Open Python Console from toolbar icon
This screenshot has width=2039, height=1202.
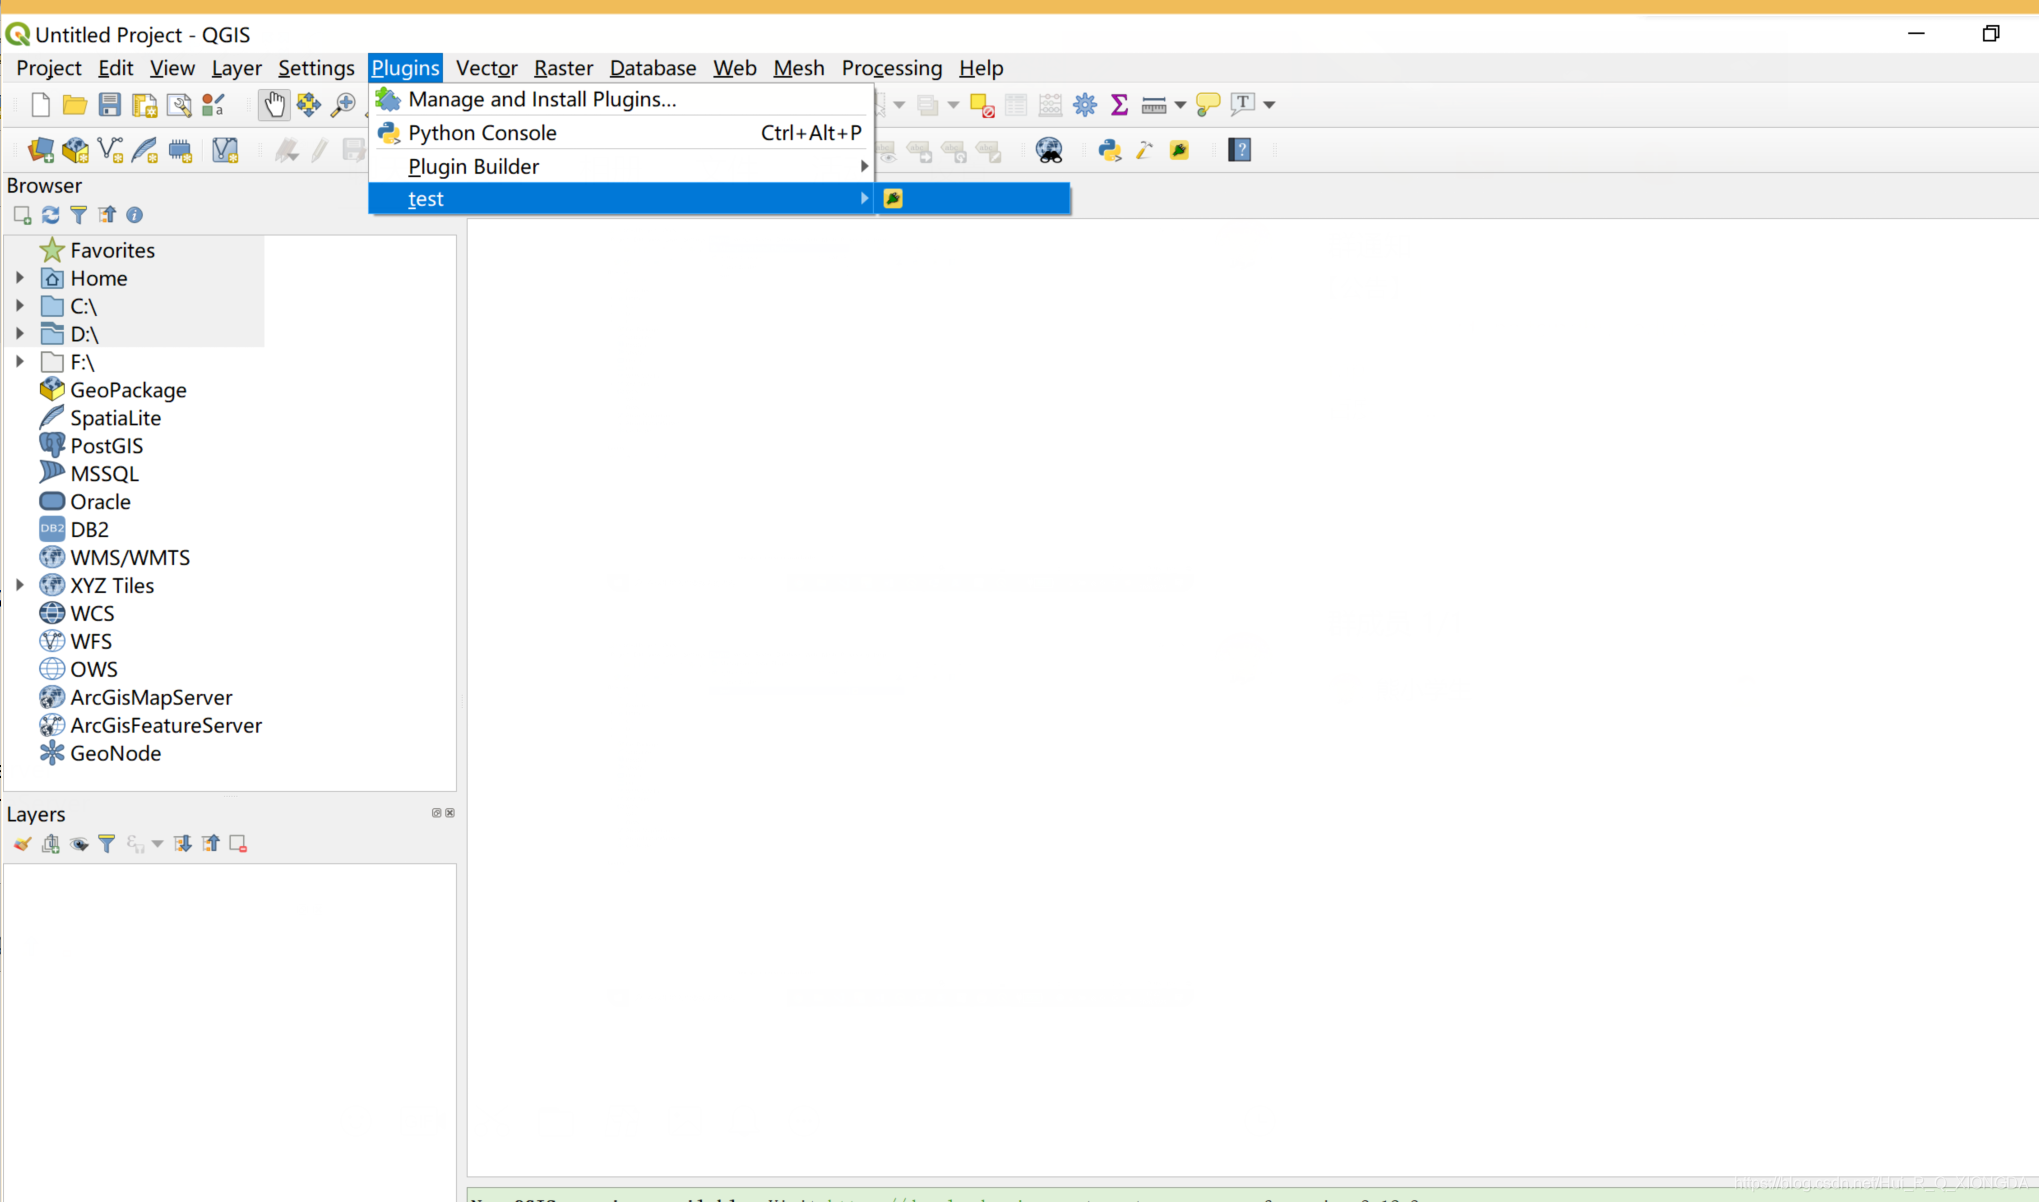point(1110,150)
